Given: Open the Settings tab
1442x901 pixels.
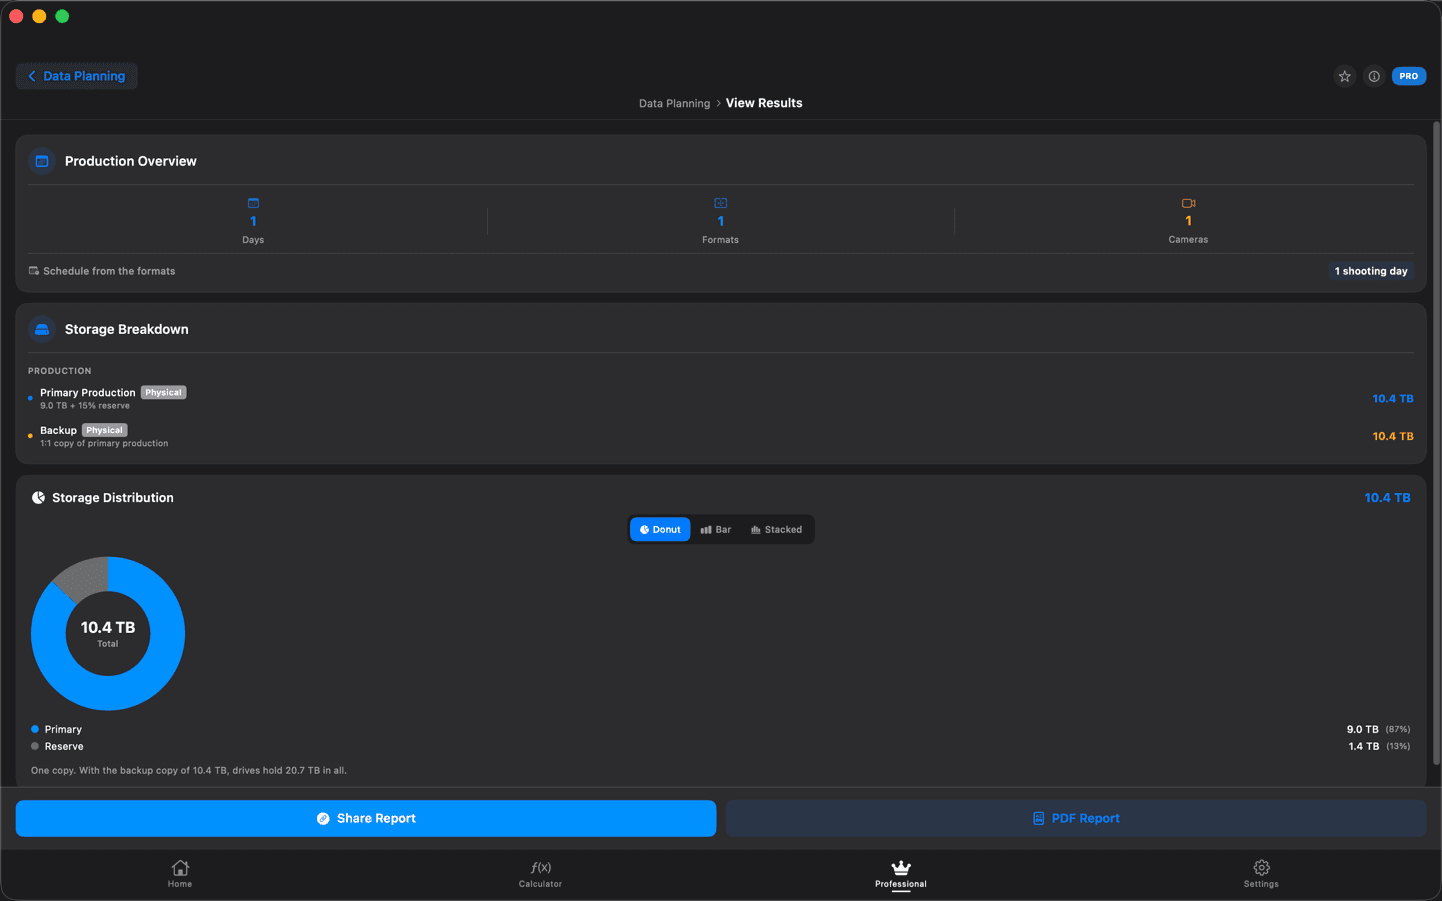Looking at the screenshot, I should pos(1261,874).
